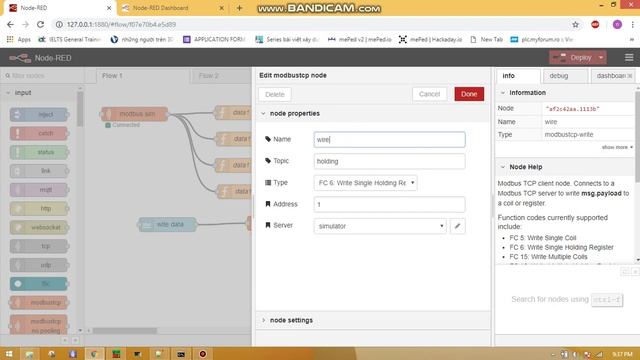Click into the Topic field containing holding

point(389,161)
